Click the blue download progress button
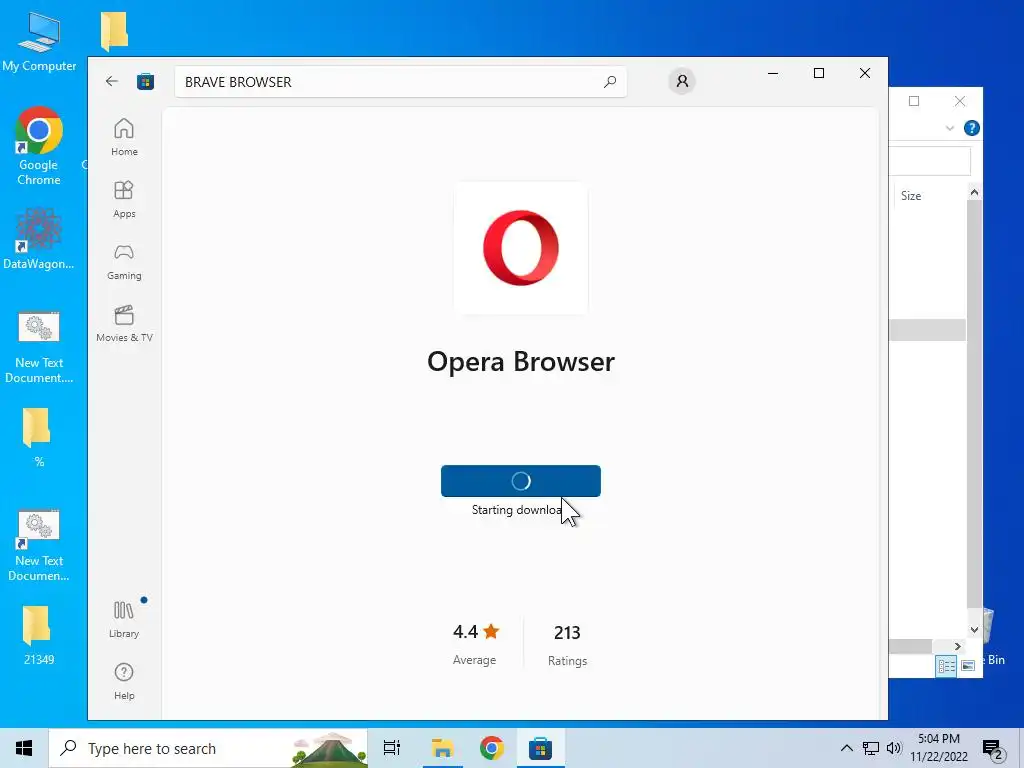This screenshot has width=1024, height=768. point(520,481)
